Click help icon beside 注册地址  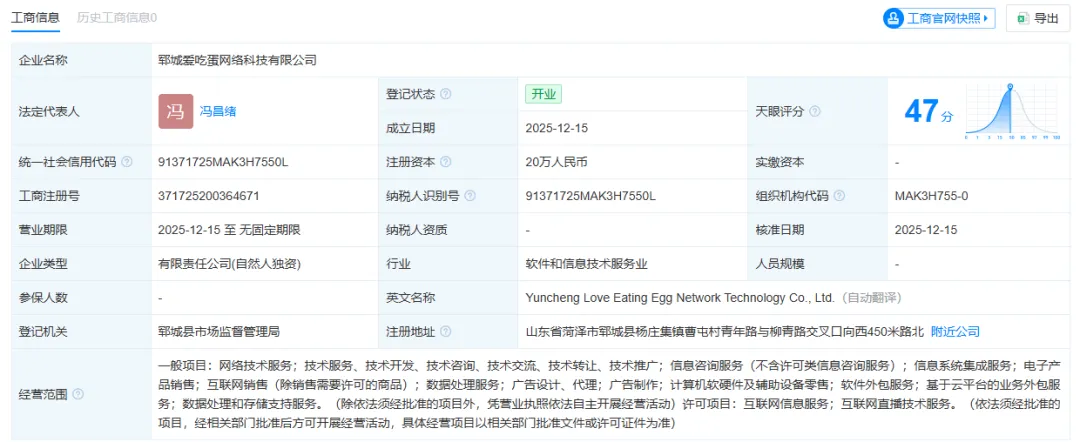[446, 332]
